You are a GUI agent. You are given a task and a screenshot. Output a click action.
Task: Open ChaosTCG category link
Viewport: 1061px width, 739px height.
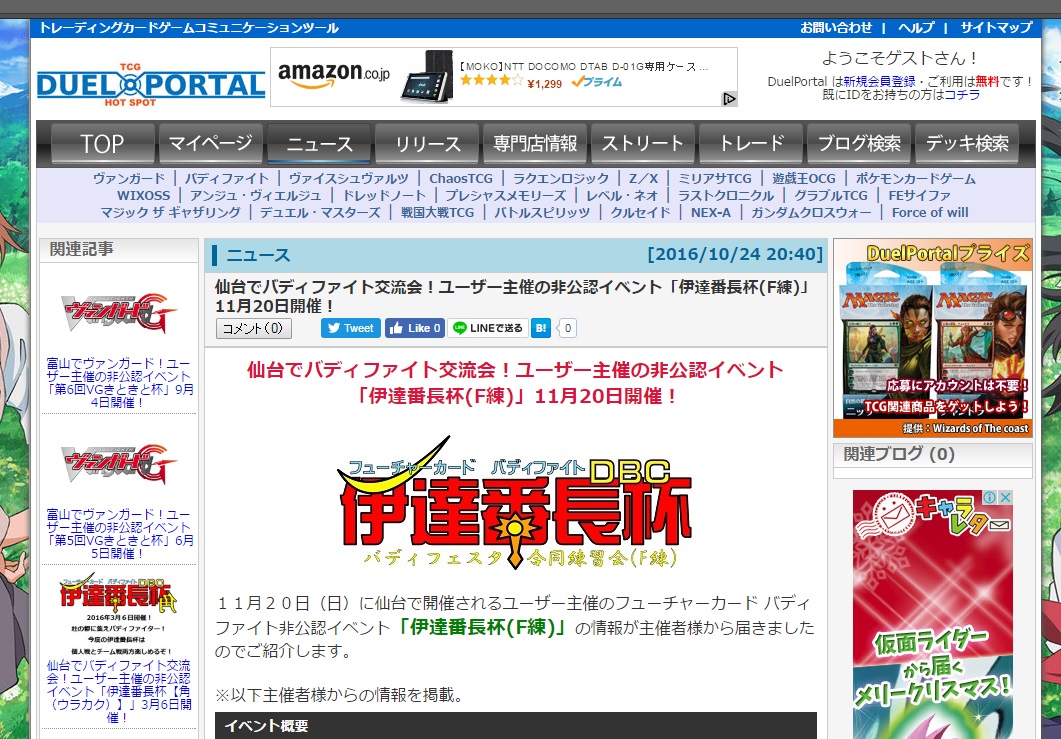tap(461, 179)
